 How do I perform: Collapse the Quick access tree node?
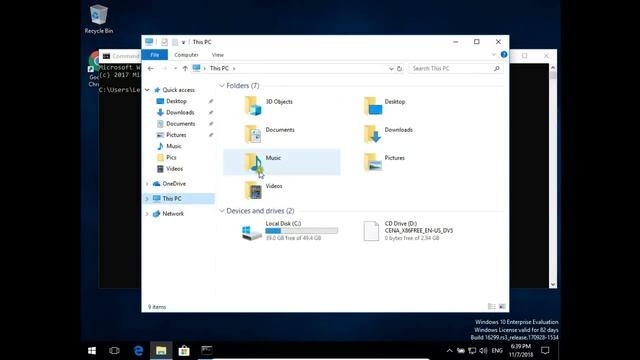point(147,90)
